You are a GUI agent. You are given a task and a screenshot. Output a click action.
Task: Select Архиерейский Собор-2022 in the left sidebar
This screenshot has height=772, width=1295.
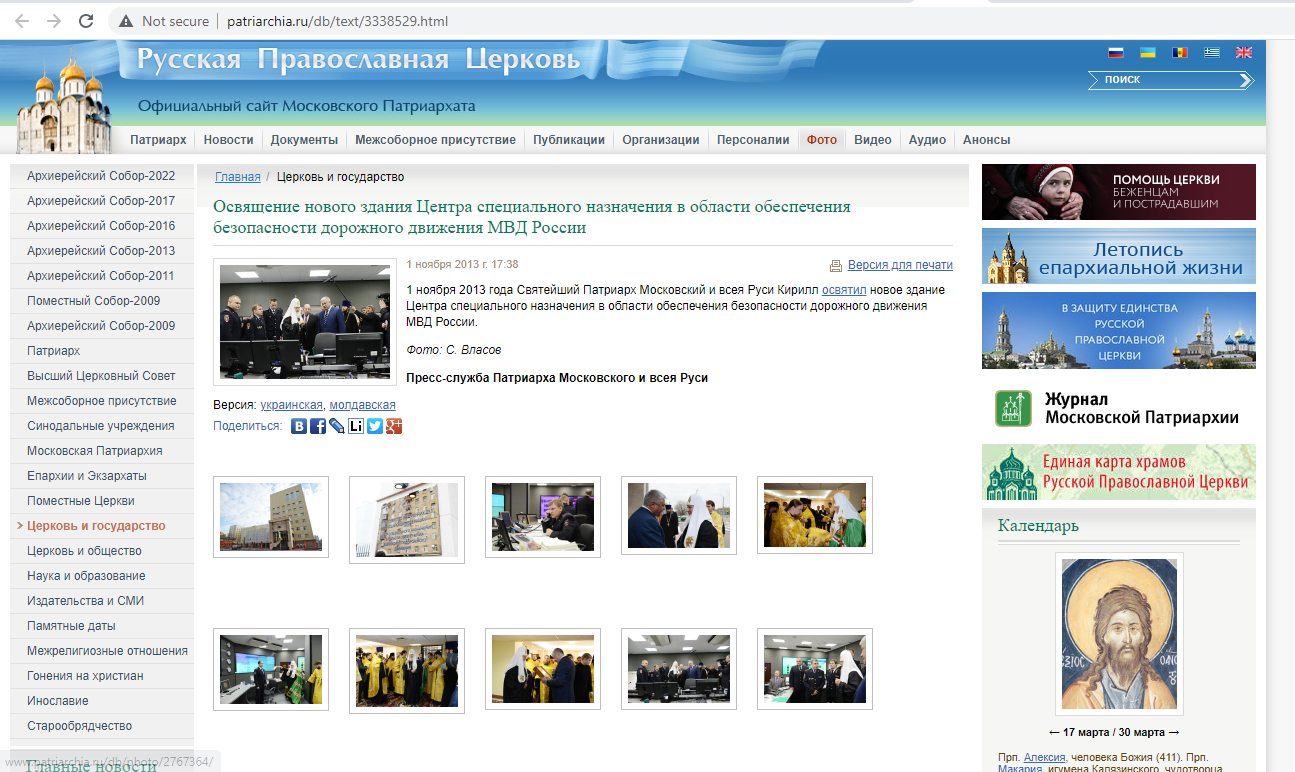click(x=101, y=176)
